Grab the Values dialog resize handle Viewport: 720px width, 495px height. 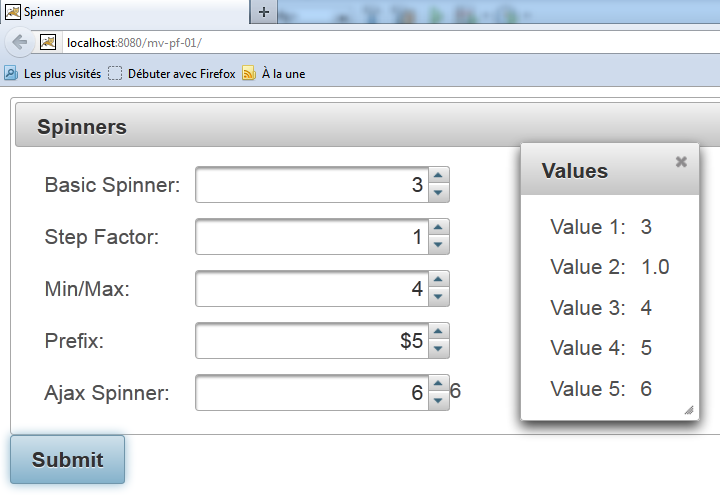point(688,410)
